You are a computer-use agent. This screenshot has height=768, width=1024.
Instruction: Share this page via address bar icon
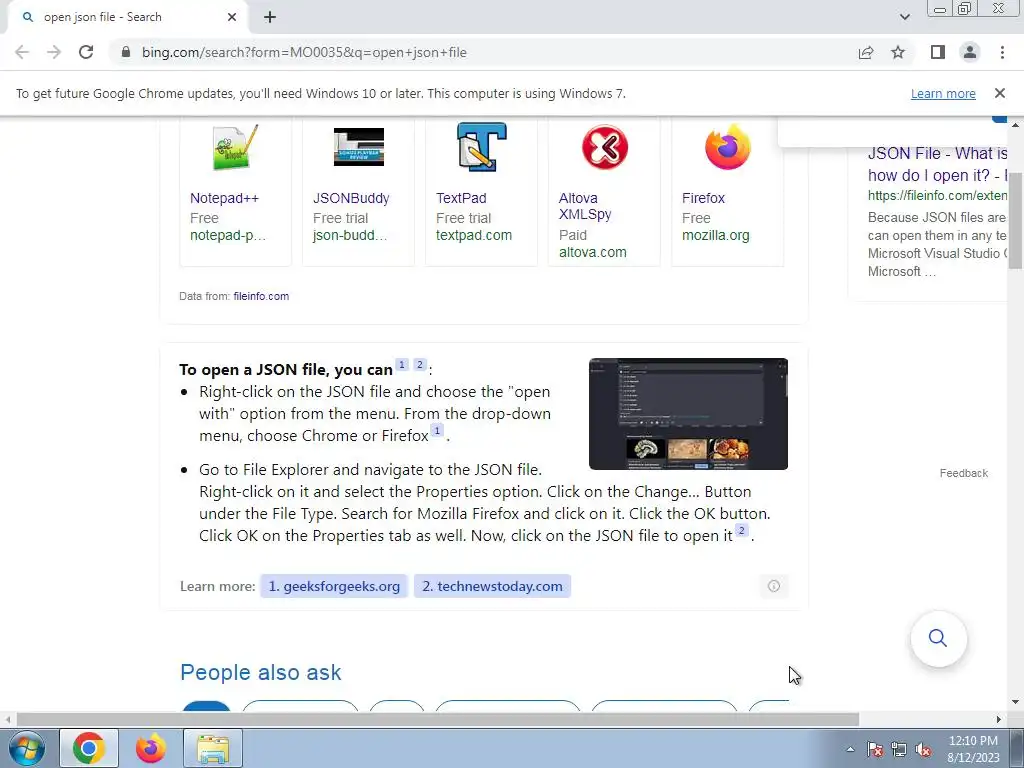866,52
